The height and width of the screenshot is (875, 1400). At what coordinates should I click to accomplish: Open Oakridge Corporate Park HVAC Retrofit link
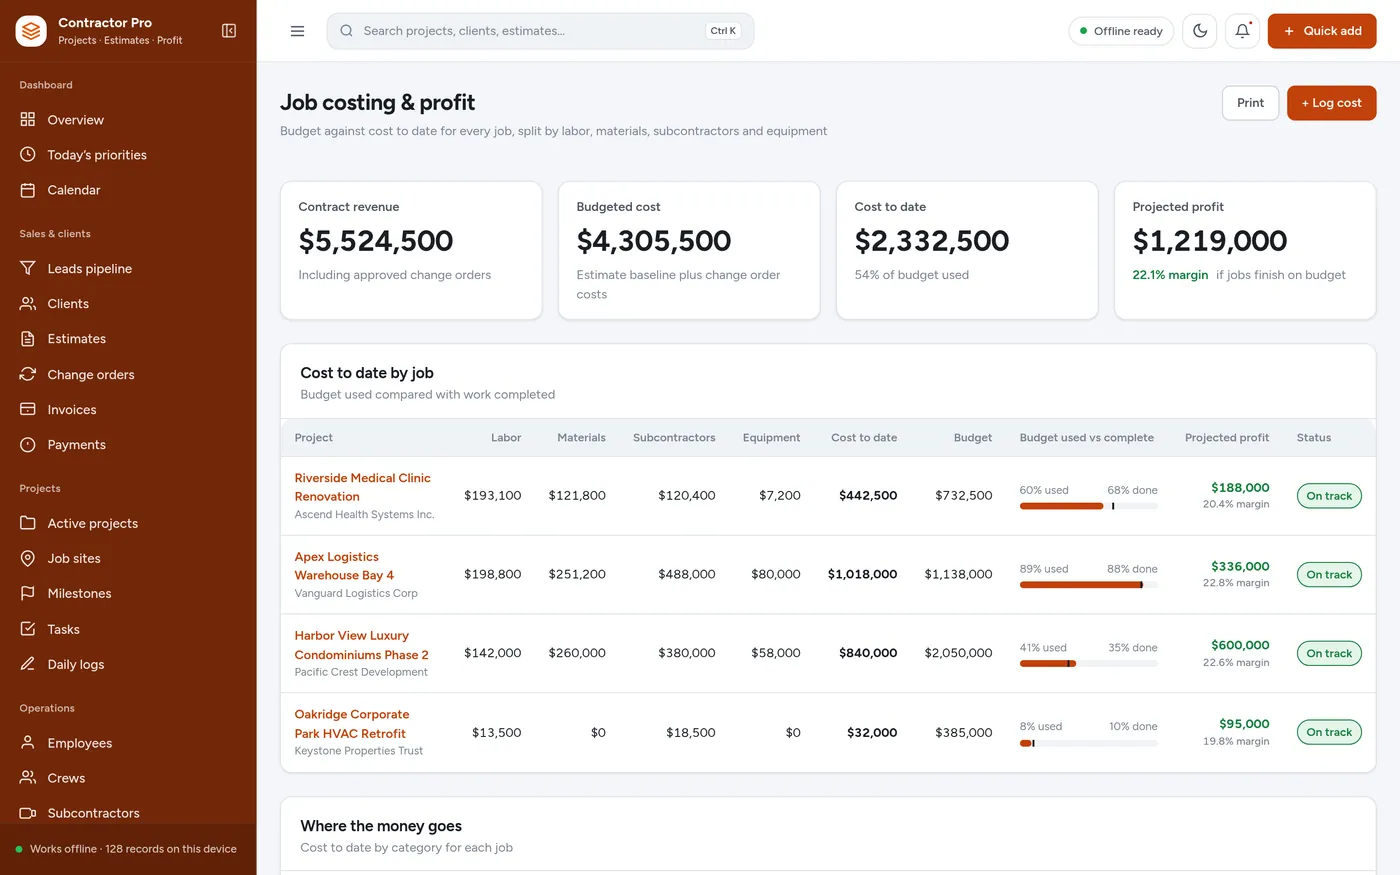[352, 724]
